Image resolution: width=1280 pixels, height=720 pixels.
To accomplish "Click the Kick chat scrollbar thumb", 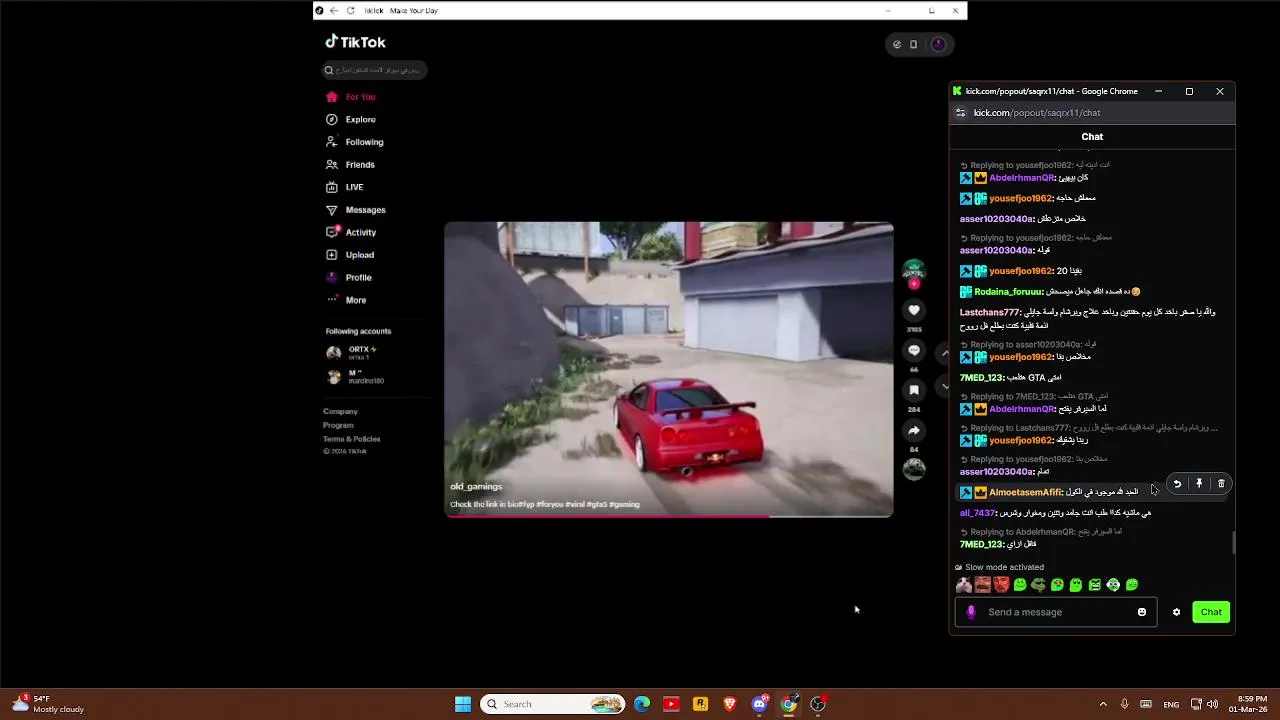I will click(x=1233, y=542).
